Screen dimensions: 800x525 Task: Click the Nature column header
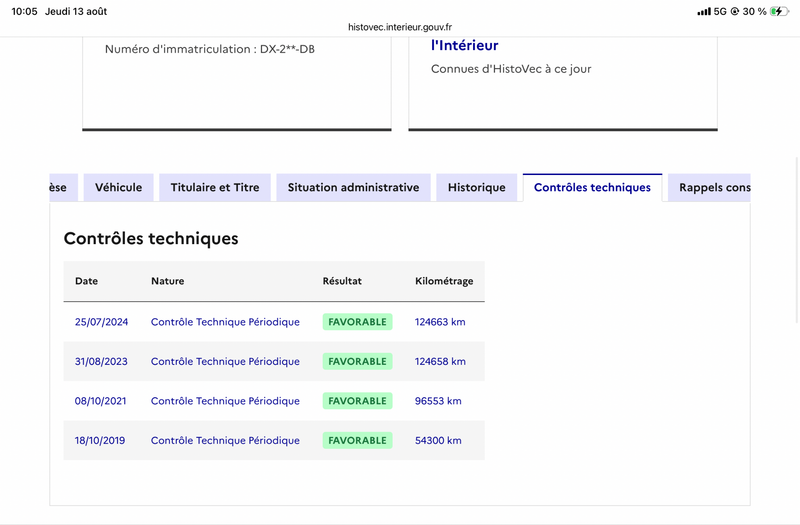tap(167, 281)
